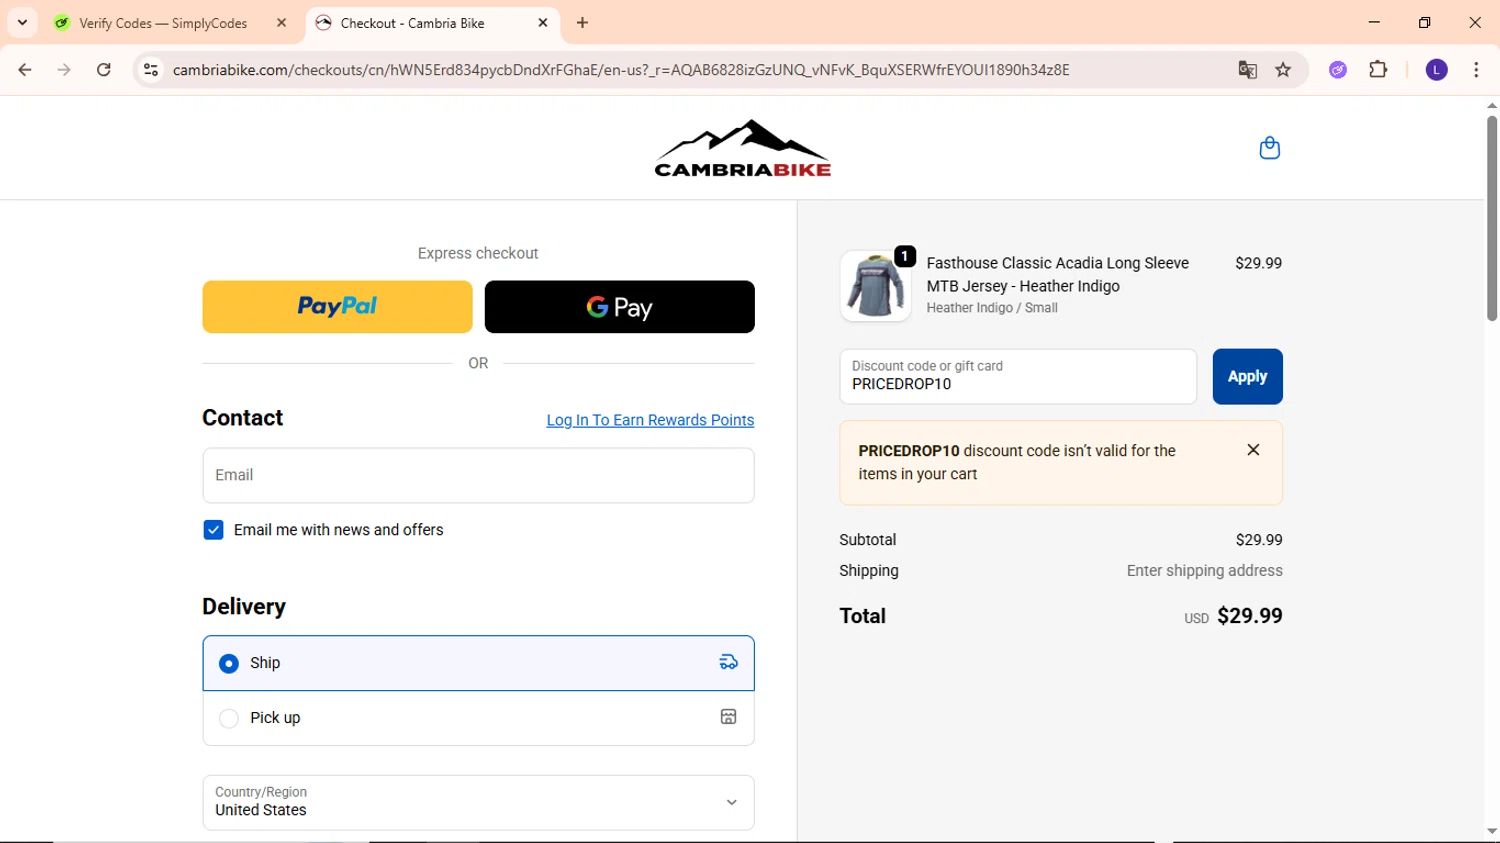Image resolution: width=1500 pixels, height=843 pixels.
Task: Open a new browser tab
Action: point(582,23)
